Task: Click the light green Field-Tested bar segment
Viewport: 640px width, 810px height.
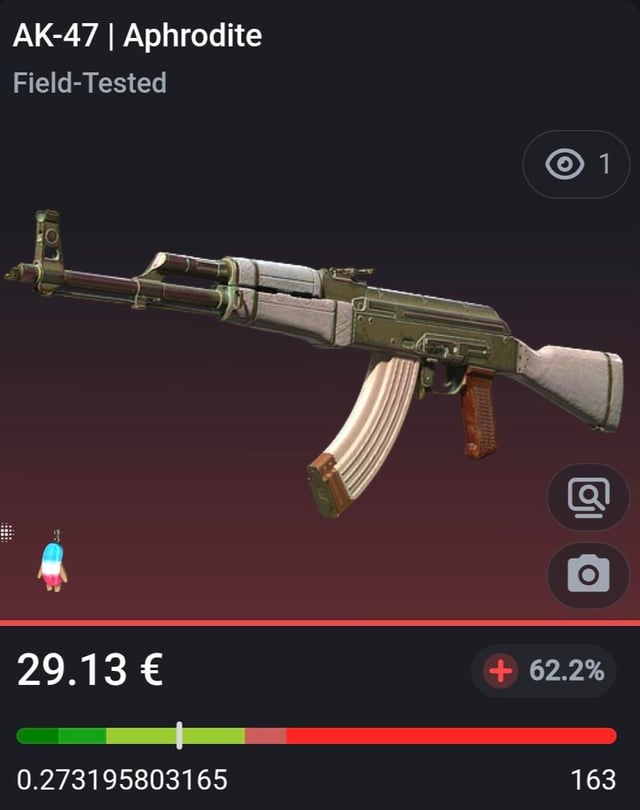Action: pos(176,736)
